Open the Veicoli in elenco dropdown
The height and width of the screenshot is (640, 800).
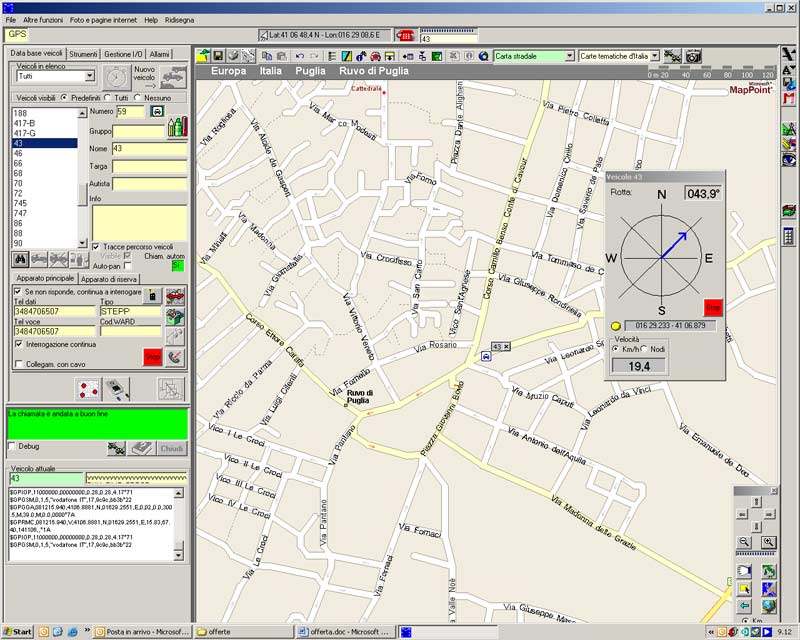pos(89,76)
